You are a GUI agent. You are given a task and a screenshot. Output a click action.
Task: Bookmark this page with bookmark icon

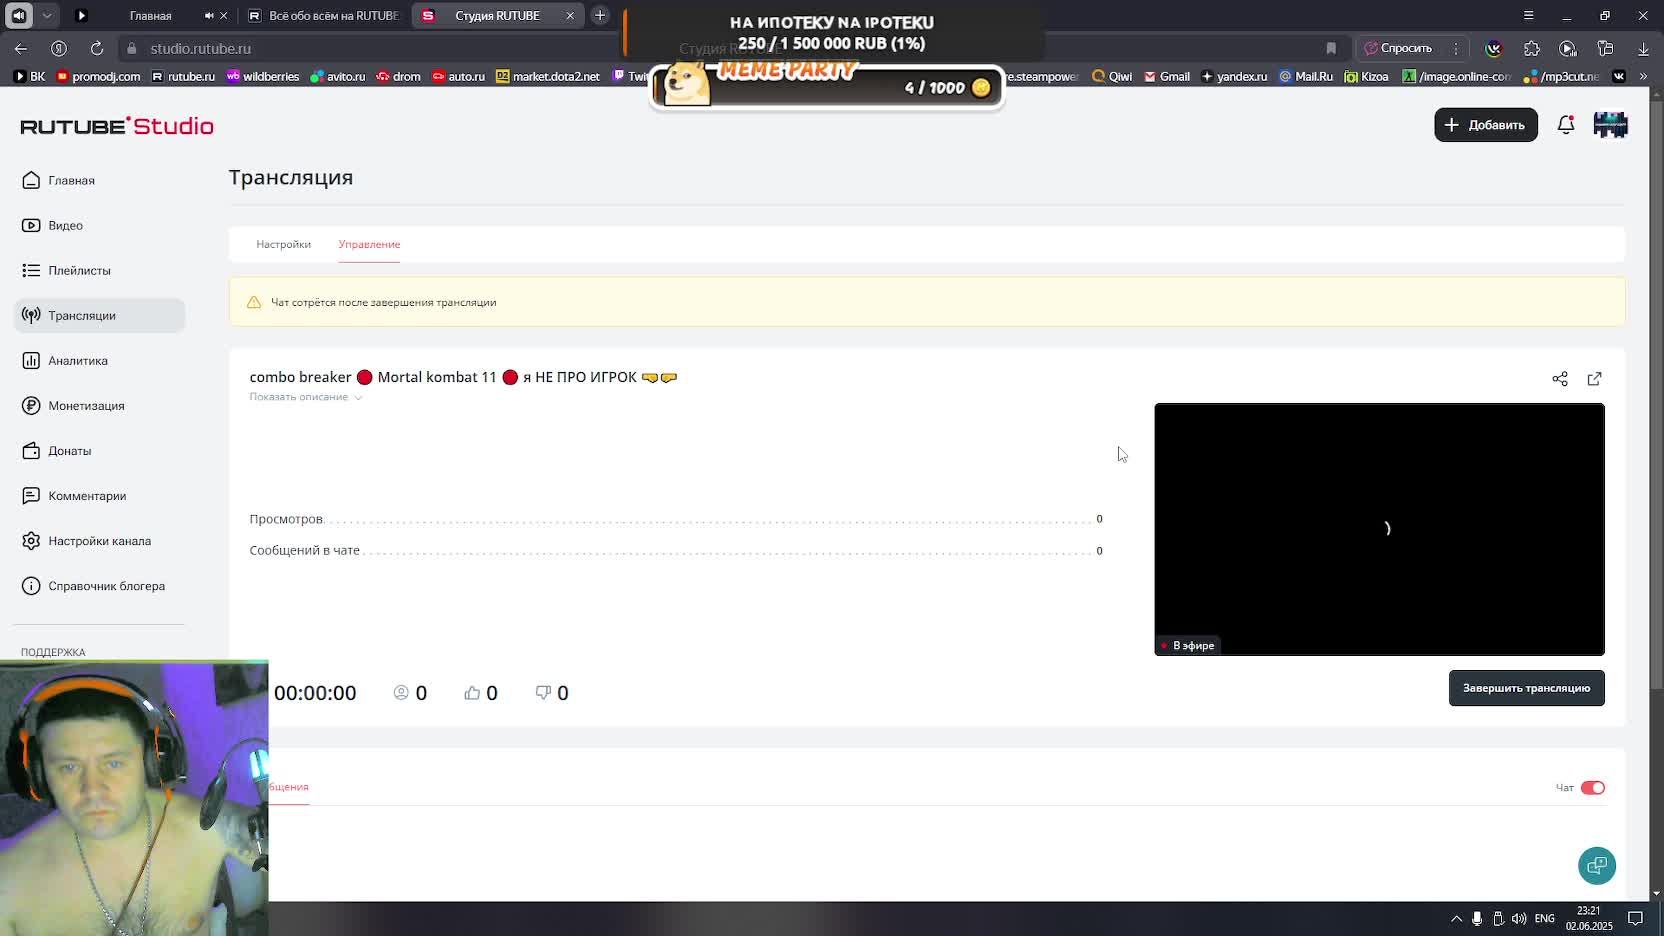pyautogui.click(x=1331, y=48)
